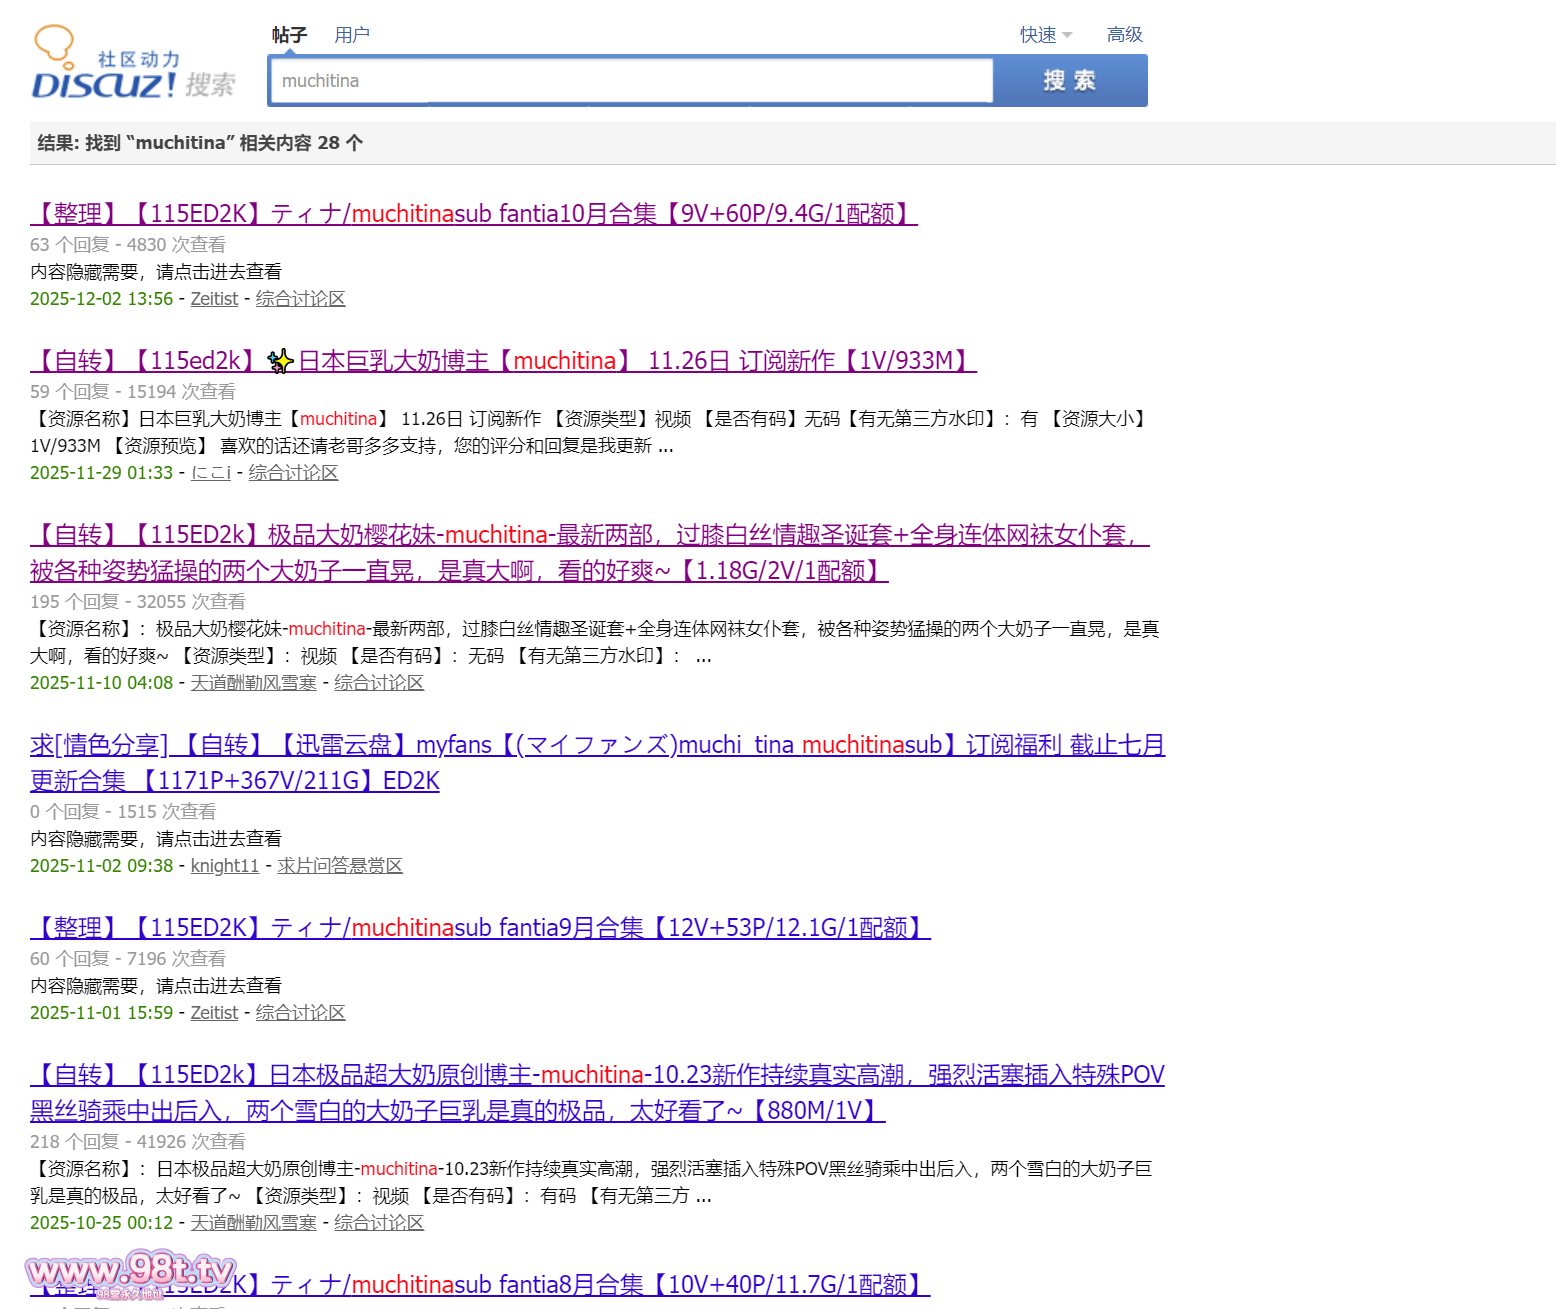Open author にこi profile link
This screenshot has height=1309, width=1556.
point(210,473)
